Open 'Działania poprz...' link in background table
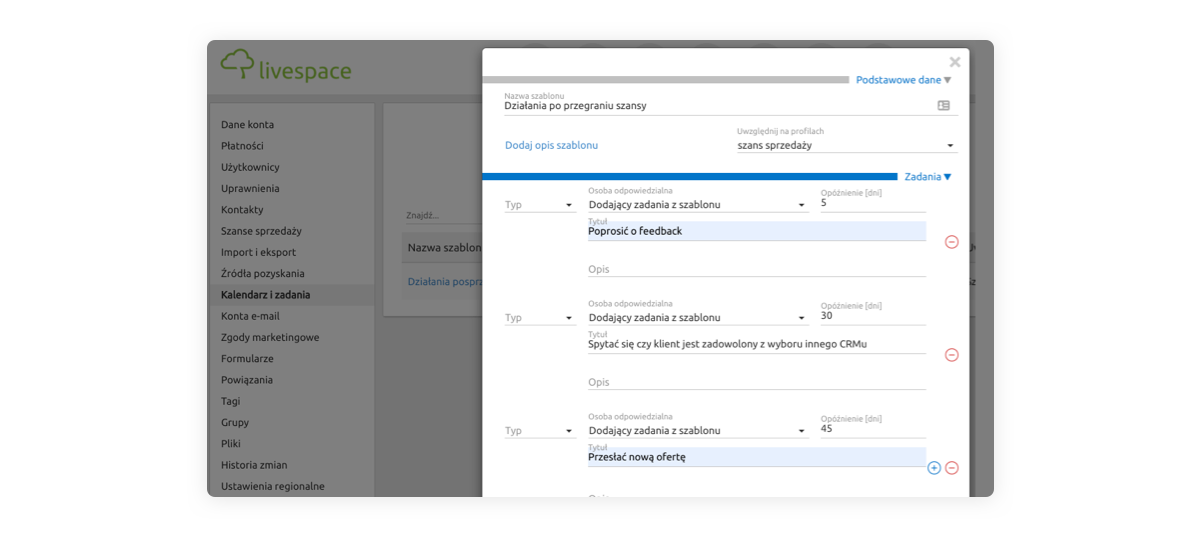Image resolution: width=1200 pixels, height=544 pixels. tap(444, 282)
